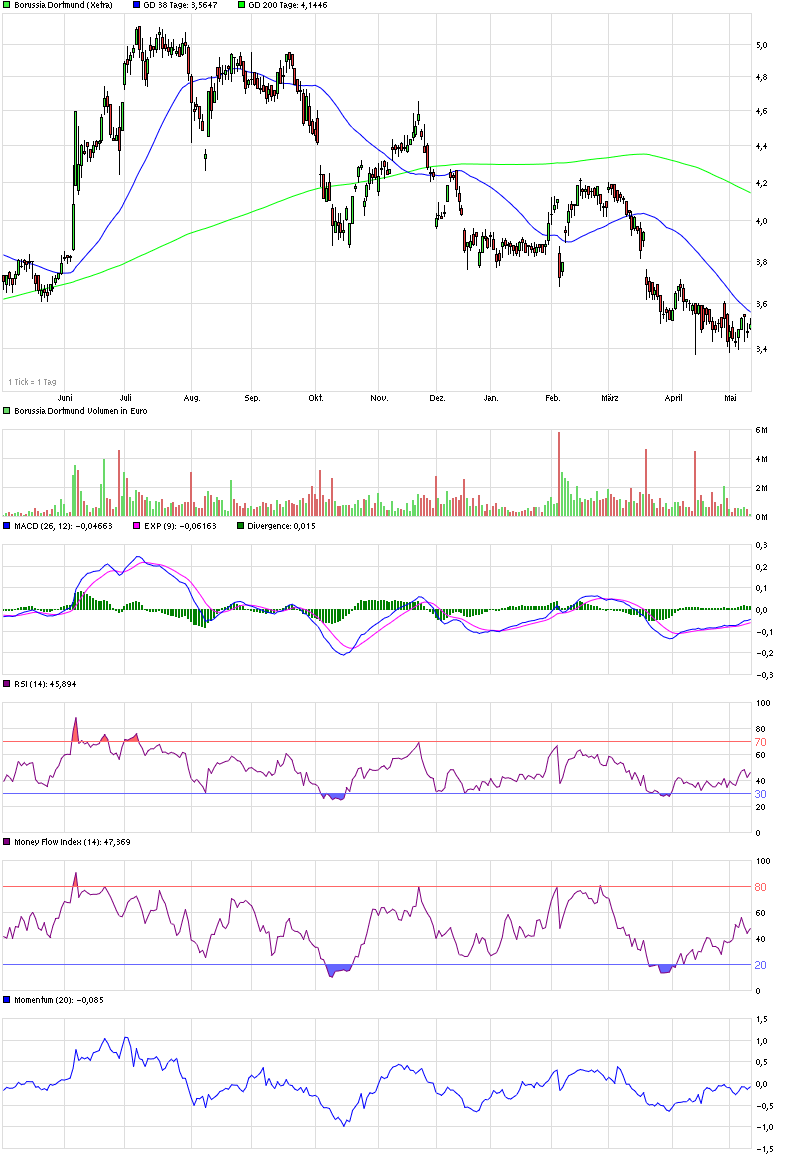
Task: Click the 'Juli' month label on time axis
Action: click(126, 398)
